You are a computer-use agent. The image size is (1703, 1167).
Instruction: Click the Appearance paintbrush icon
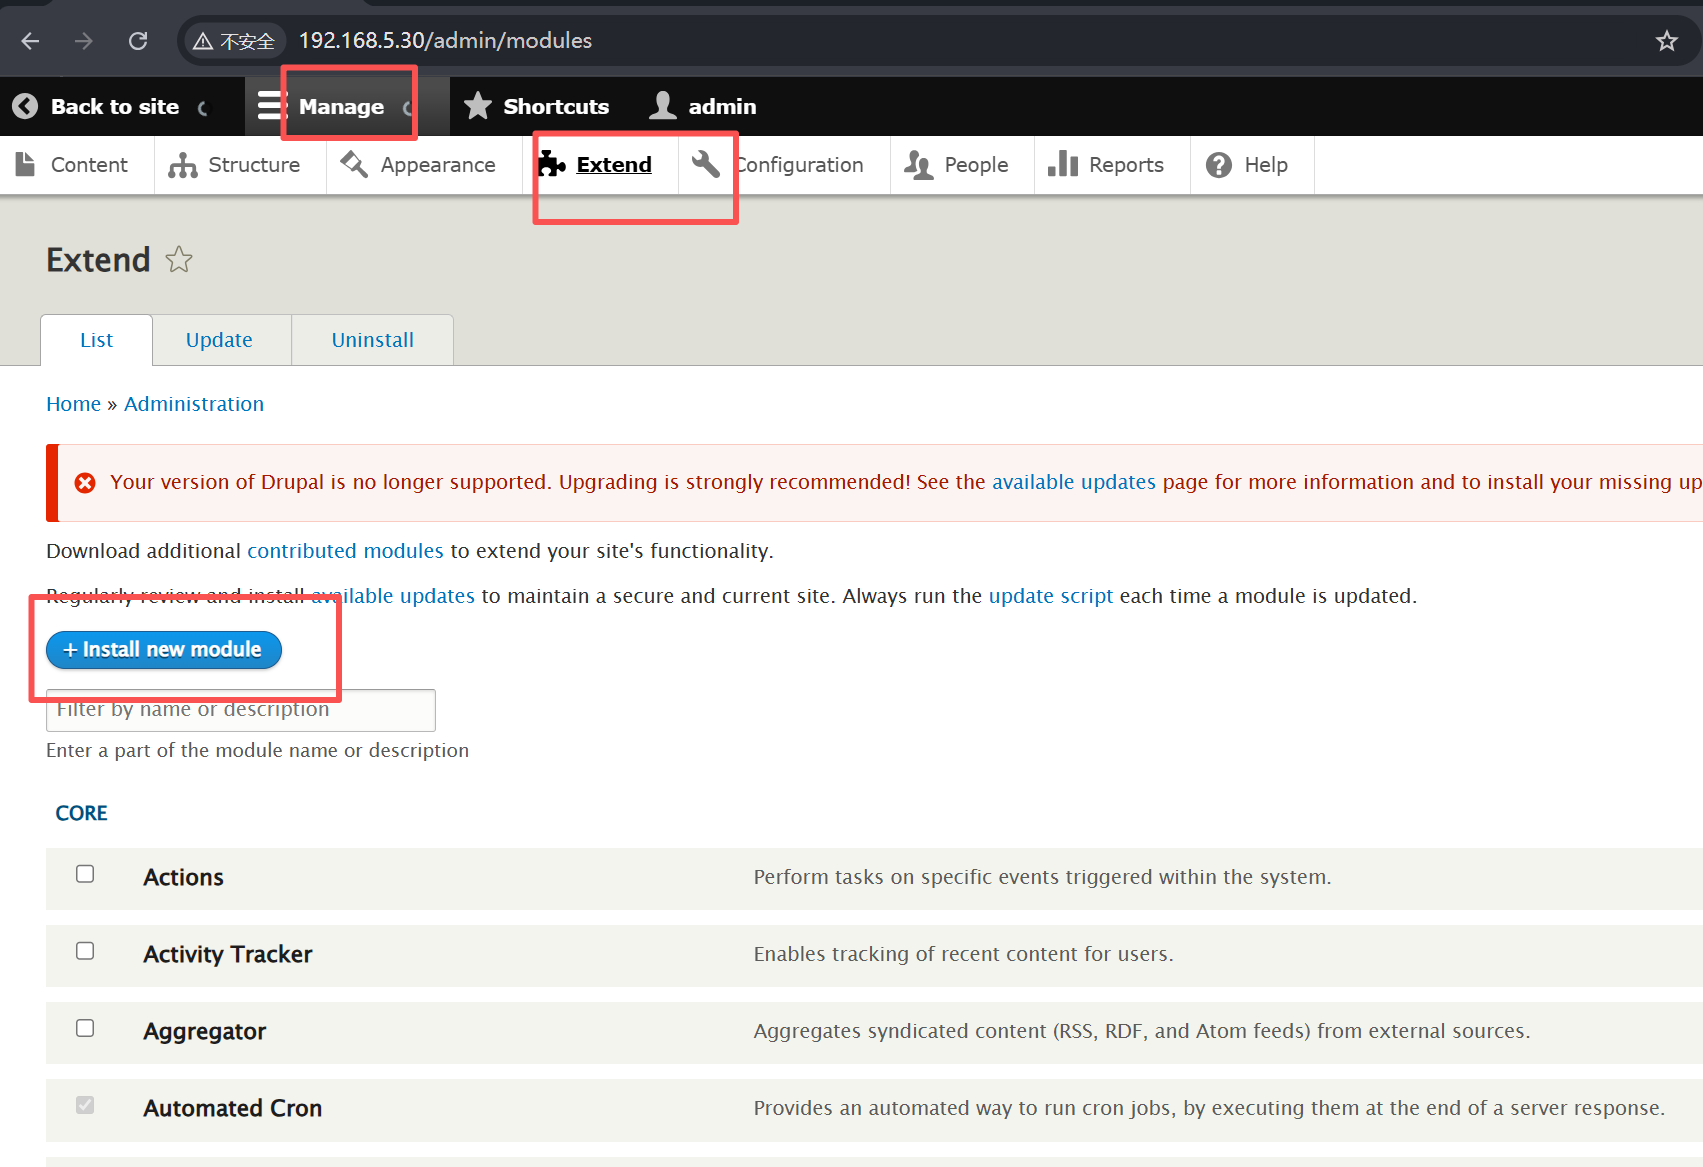(x=354, y=164)
